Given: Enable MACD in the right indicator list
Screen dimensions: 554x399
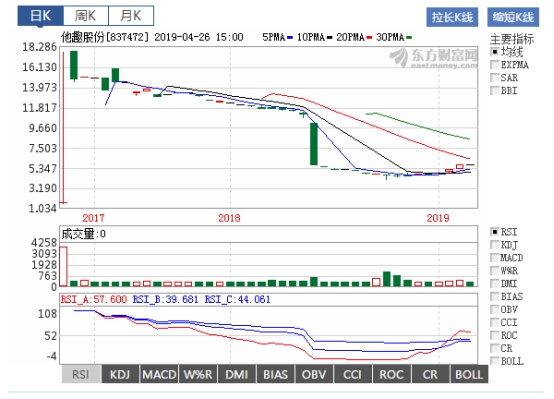Looking at the screenshot, I should coord(495,258).
